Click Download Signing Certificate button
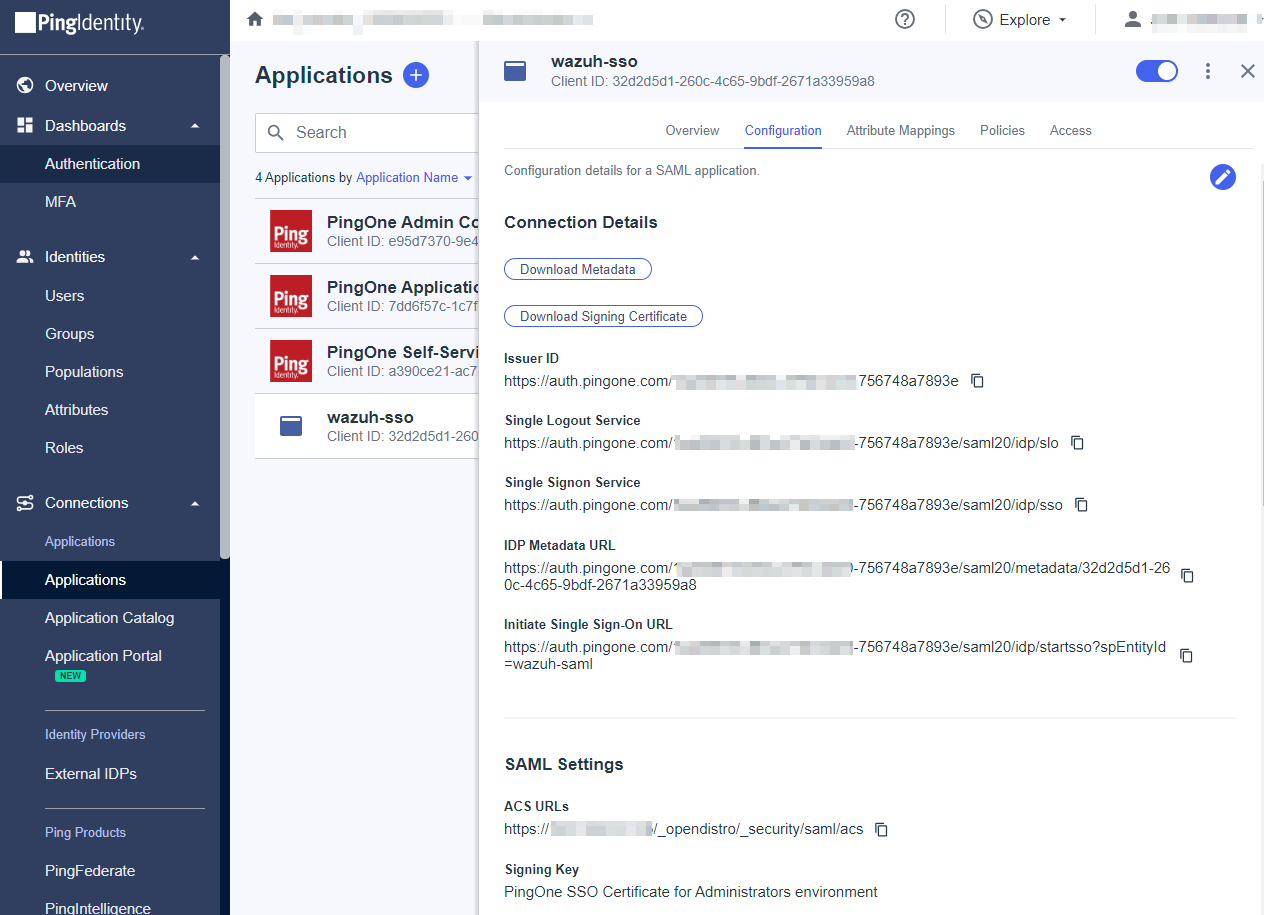Image resolution: width=1264 pixels, height=915 pixels. pyautogui.click(x=604, y=316)
